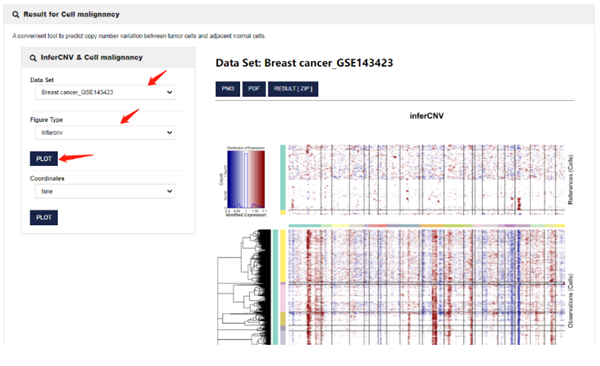
Task: Click the Observations (Cells) heatmap panel
Action: pyautogui.click(x=427, y=287)
